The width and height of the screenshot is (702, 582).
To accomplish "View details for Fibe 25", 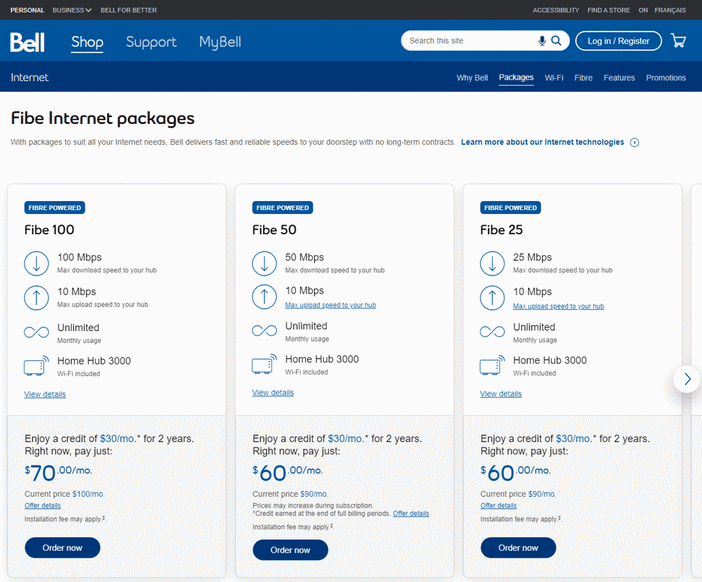I will [501, 394].
